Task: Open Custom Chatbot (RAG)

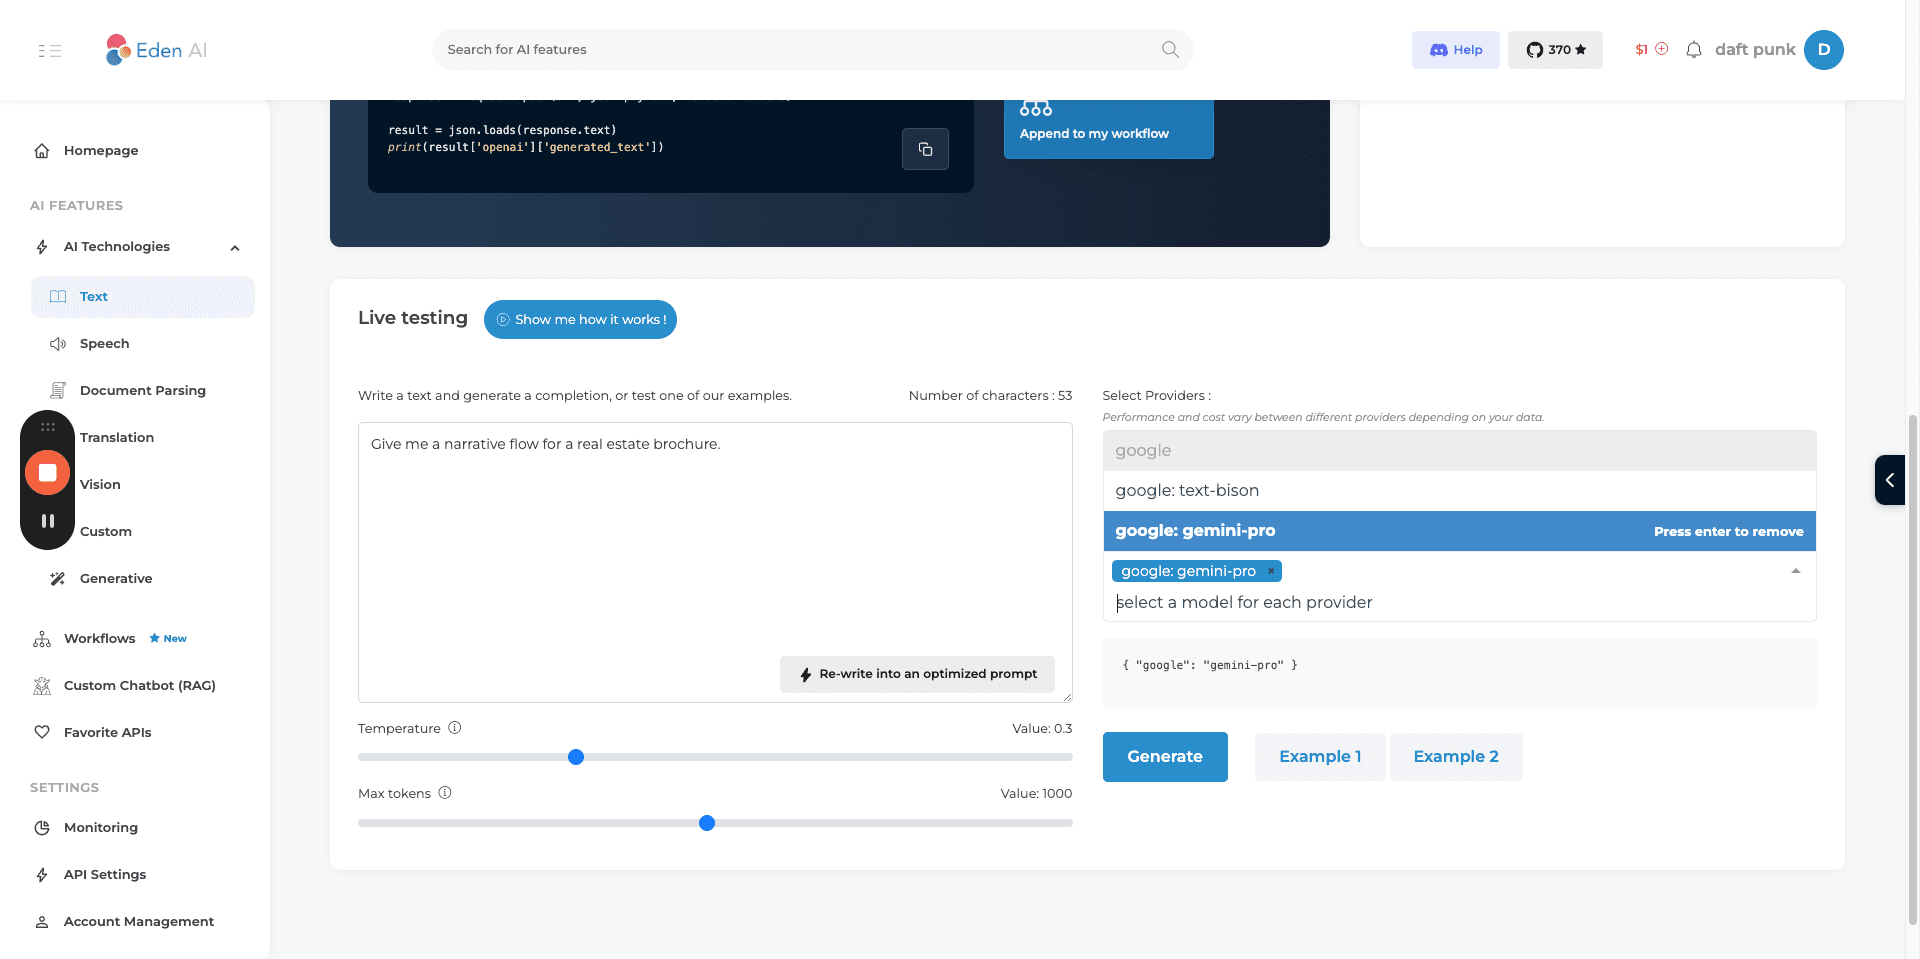Action: [x=139, y=686]
